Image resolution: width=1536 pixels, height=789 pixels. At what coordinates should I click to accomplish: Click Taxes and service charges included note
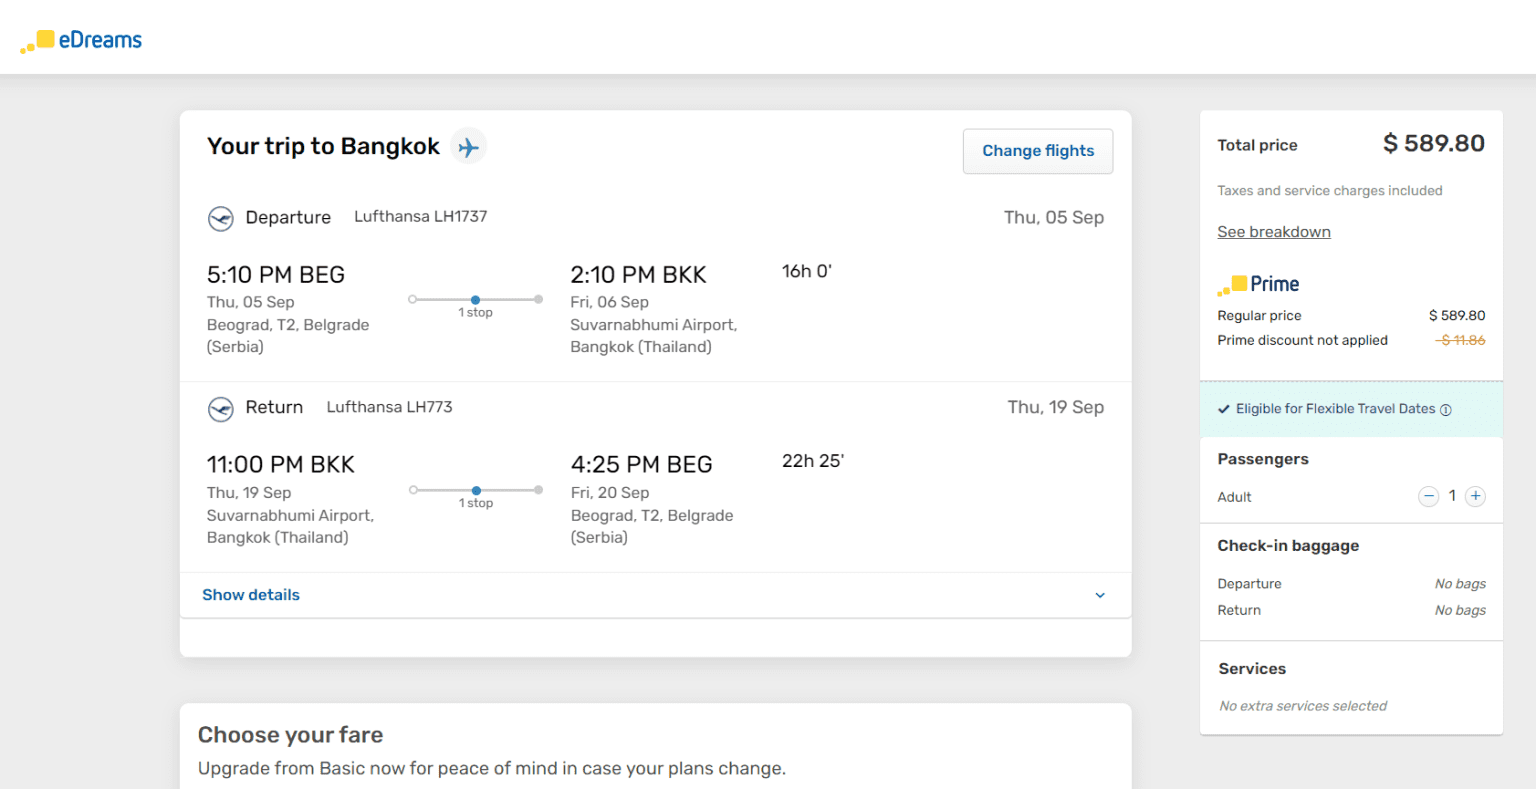click(x=1330, y=191)
